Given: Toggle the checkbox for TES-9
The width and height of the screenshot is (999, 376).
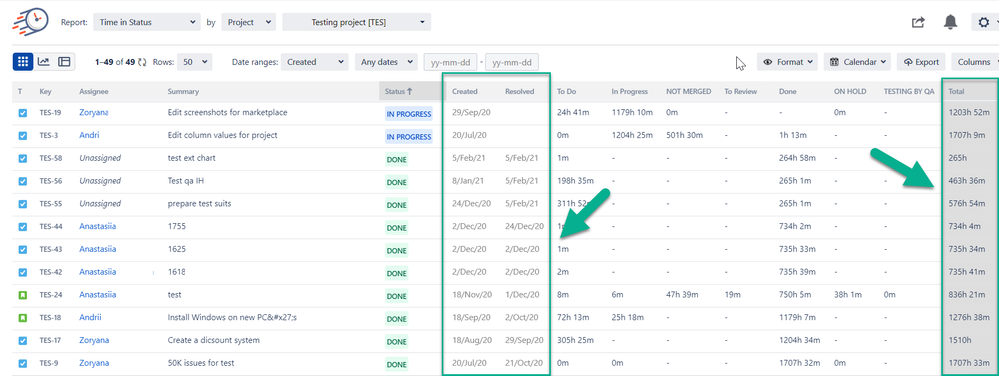Looking at the screenshot, I should coord(23,363).
